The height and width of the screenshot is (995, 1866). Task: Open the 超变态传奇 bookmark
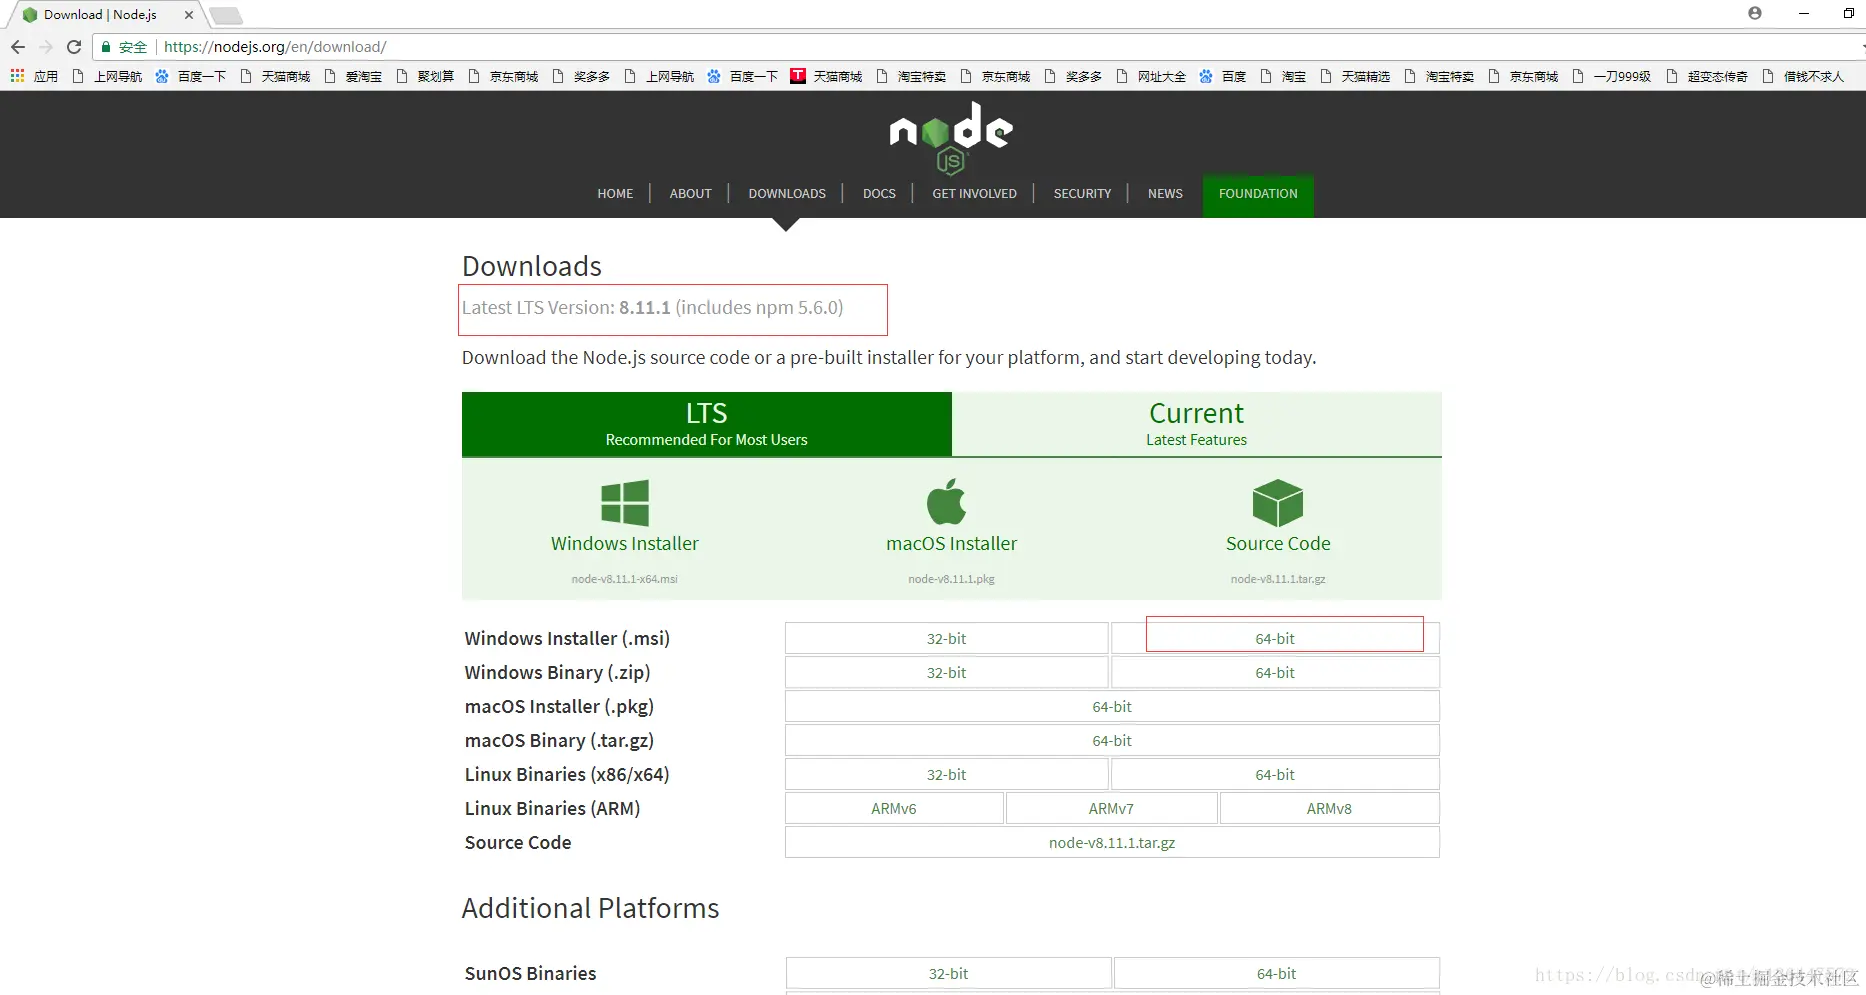pos(1707,76)
